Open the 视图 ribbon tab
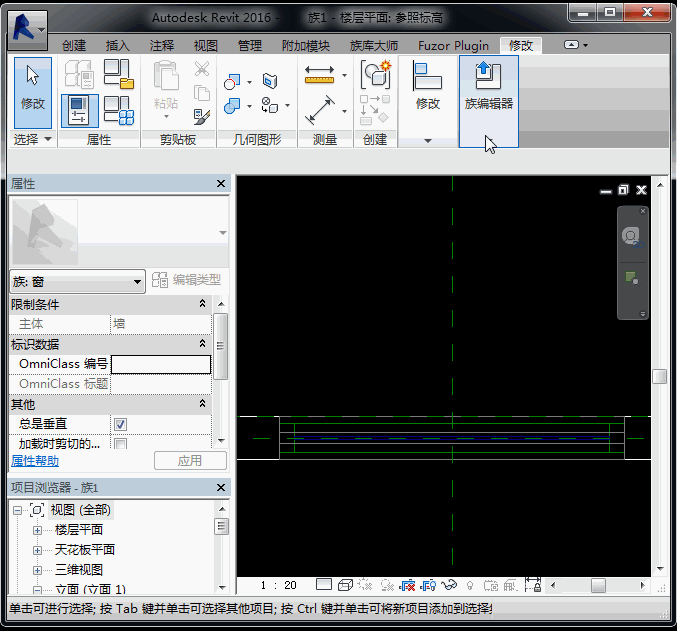This screenshot has height=631, width=677. pyautogui.click(x=205, y=46)
